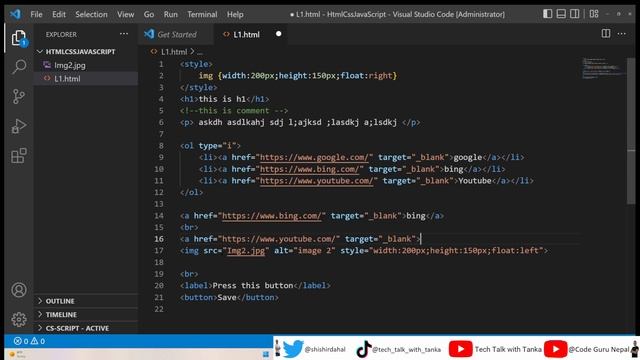The width and height of the screenshot is (640, 360).
Task: Open the Help menu
Action: click(x=235, y=14)
